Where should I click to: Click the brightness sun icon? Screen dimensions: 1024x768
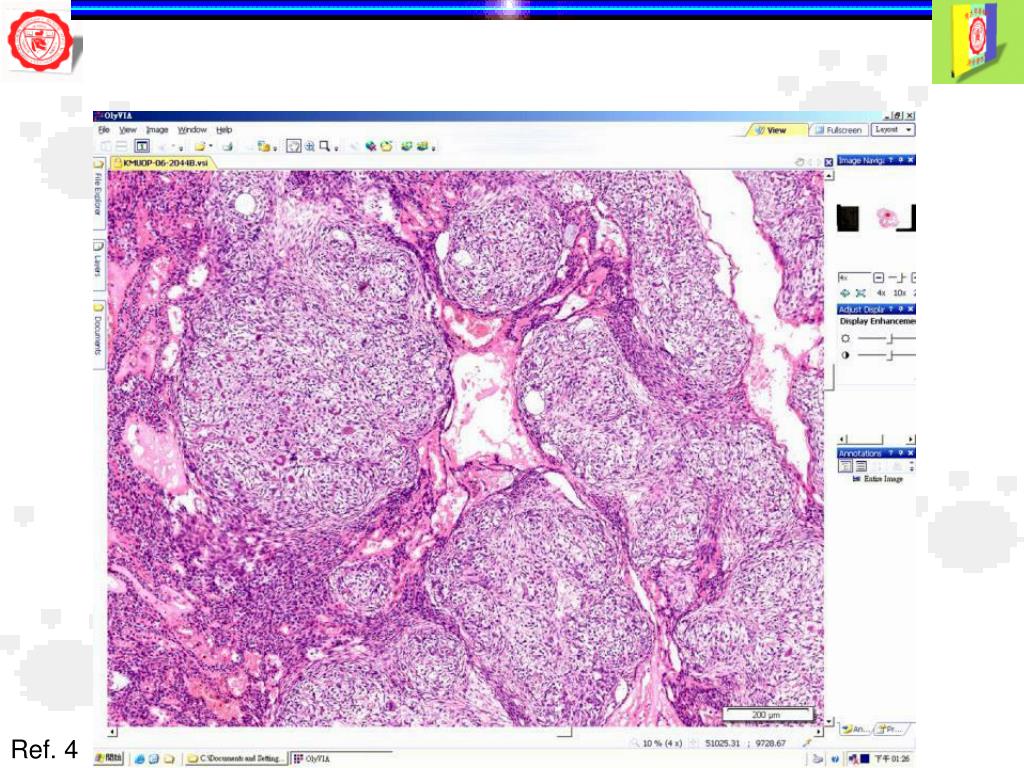pos(846,338)
